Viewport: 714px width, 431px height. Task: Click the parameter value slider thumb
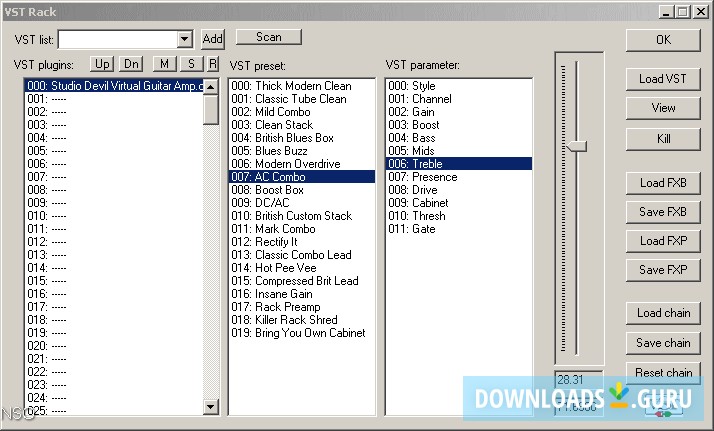[576, 146]
